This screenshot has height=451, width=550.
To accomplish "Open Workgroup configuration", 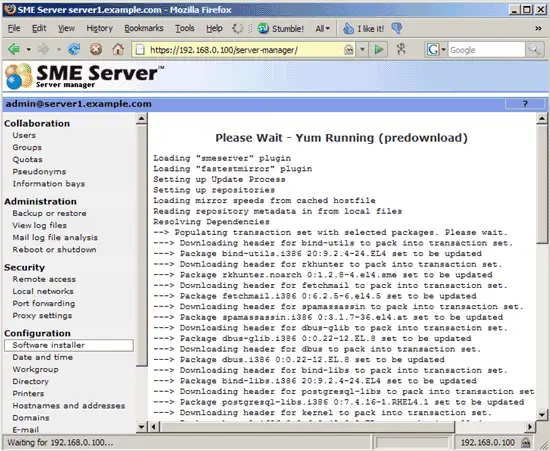I will click(35, 369).
